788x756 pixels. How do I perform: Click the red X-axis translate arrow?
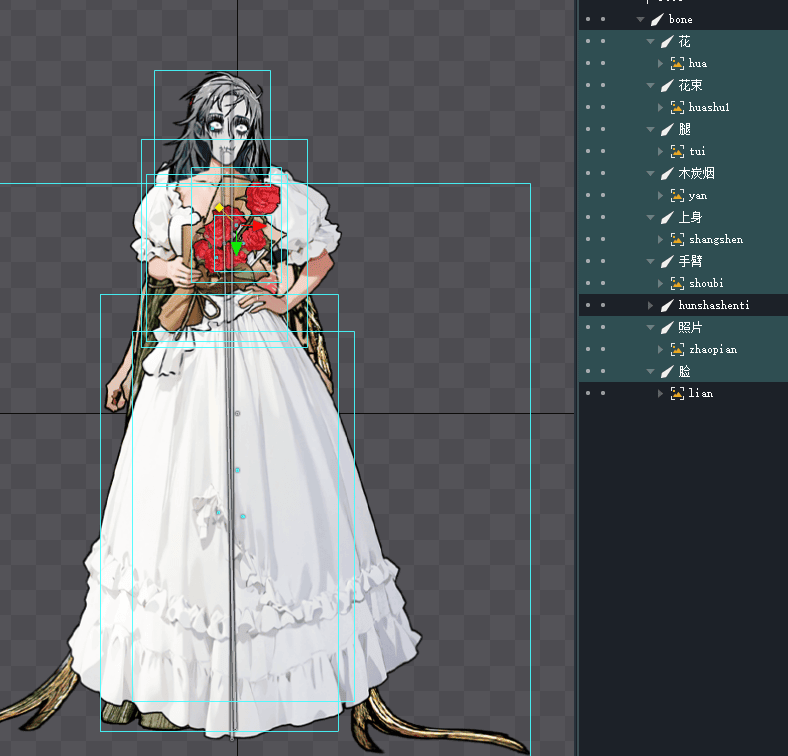coord(258,227)
